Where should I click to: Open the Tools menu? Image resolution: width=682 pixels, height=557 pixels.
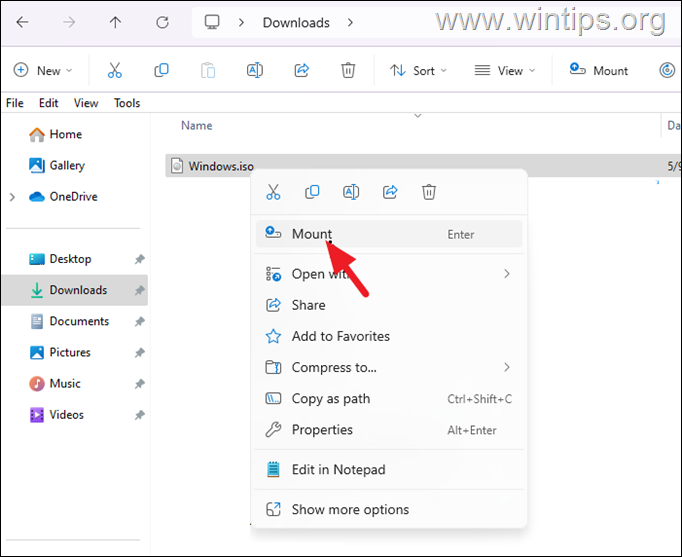coord(127,103)
